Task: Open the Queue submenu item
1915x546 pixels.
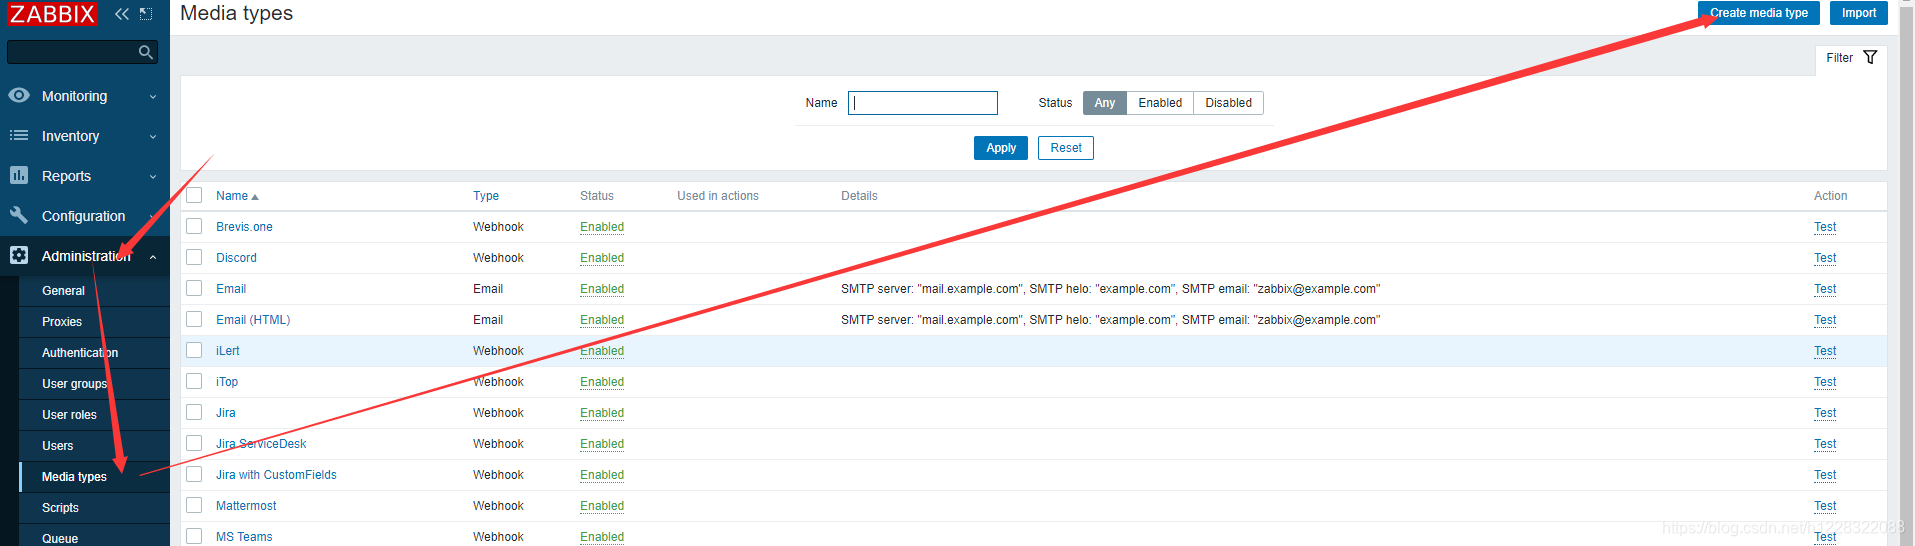Action: (x=94, y=537)
